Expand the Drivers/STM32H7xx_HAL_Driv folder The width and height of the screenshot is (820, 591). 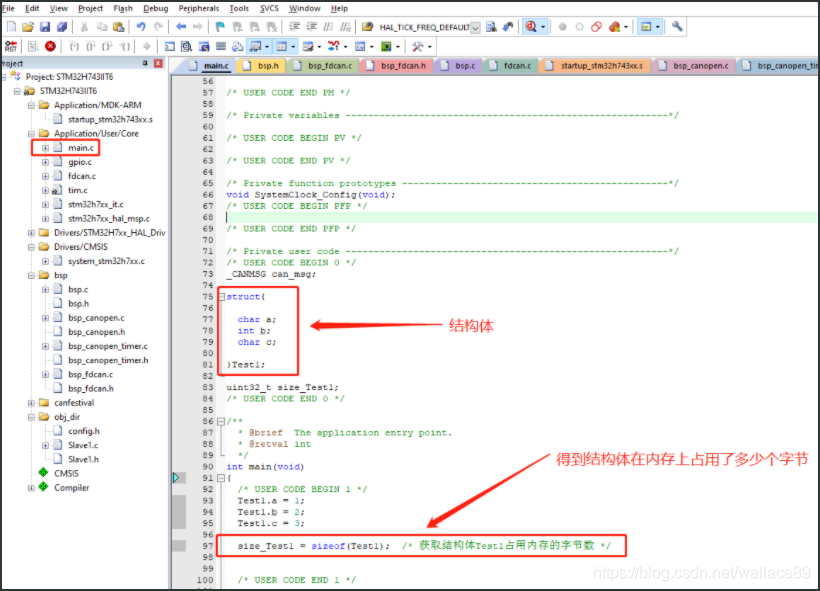31,233
